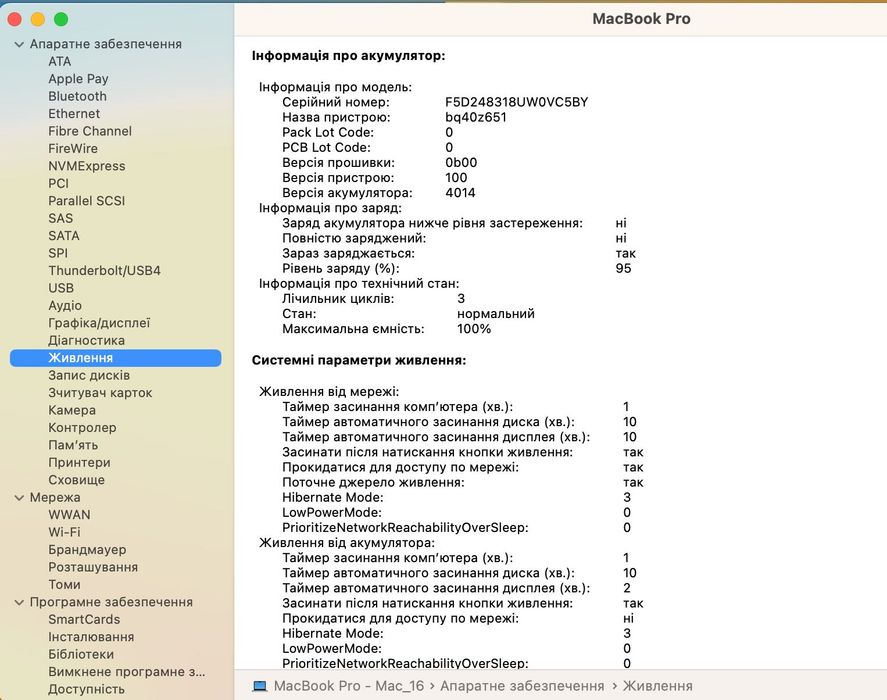887x700 pixels.
Task: Click device name value bq40z651
Action: click(476, 118)
